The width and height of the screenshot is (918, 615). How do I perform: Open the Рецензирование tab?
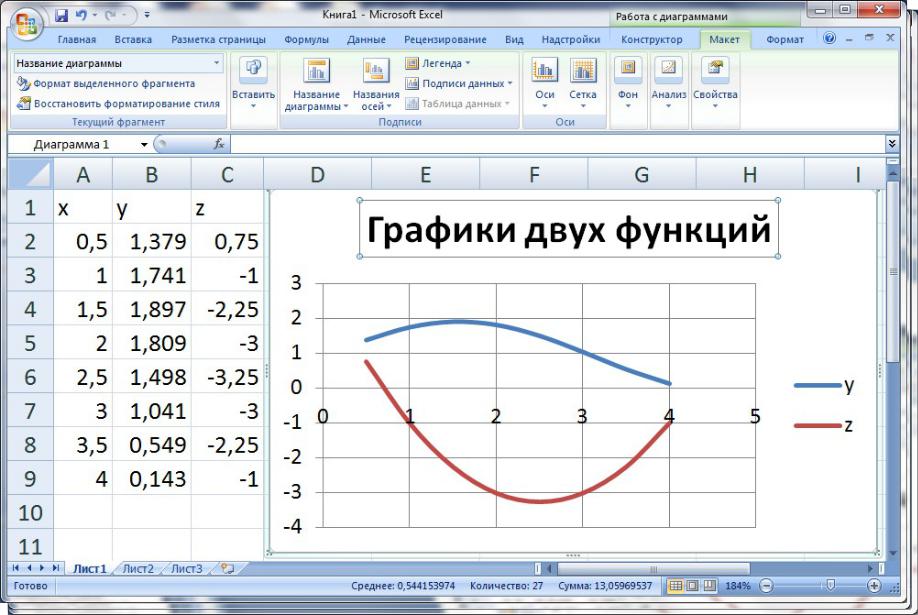pyautogui.click(x=445, y=39)
